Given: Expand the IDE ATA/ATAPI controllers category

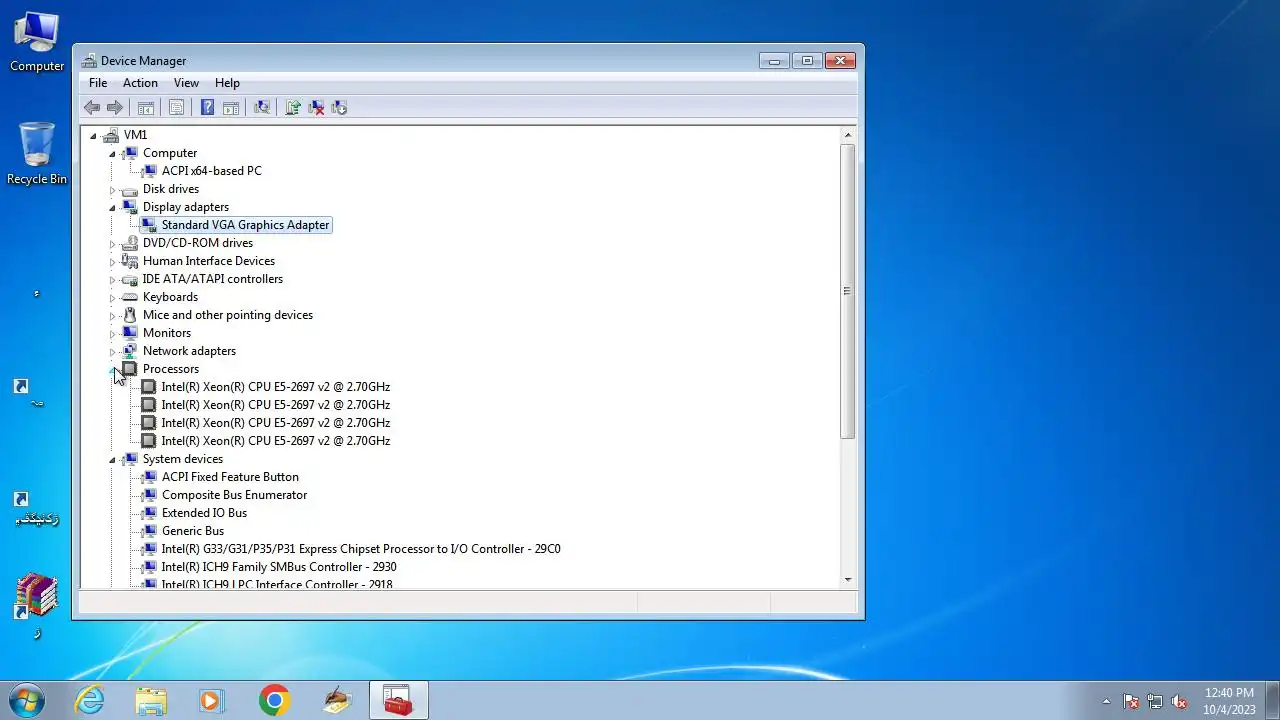Looking at the screenshot, I should pos(112,279).
